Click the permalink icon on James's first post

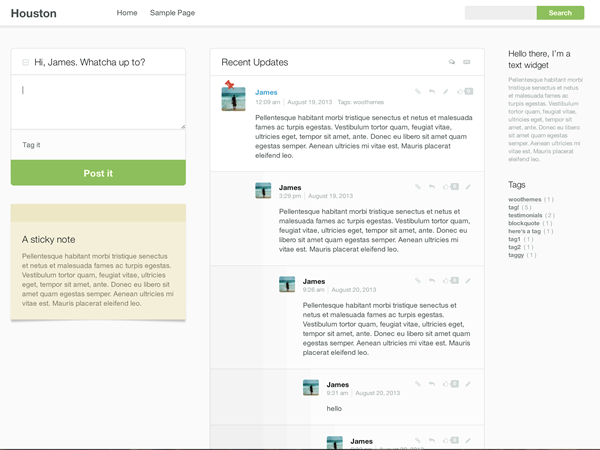coord(419,92)
